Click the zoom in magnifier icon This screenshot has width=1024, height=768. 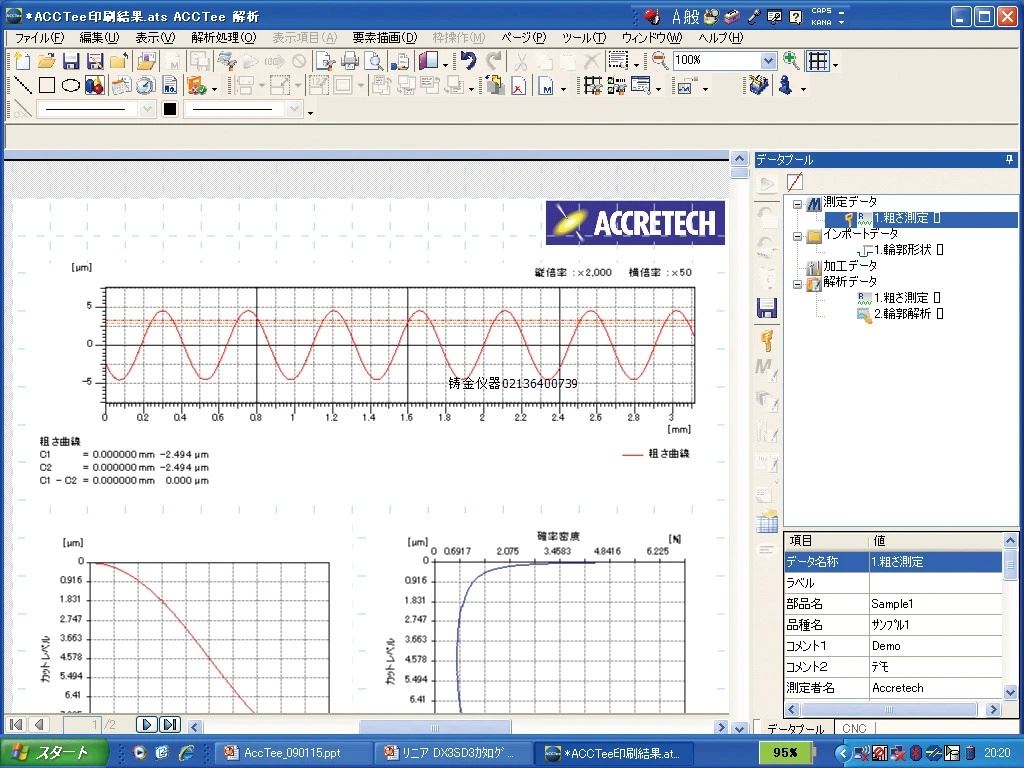(x=791, y=61)
